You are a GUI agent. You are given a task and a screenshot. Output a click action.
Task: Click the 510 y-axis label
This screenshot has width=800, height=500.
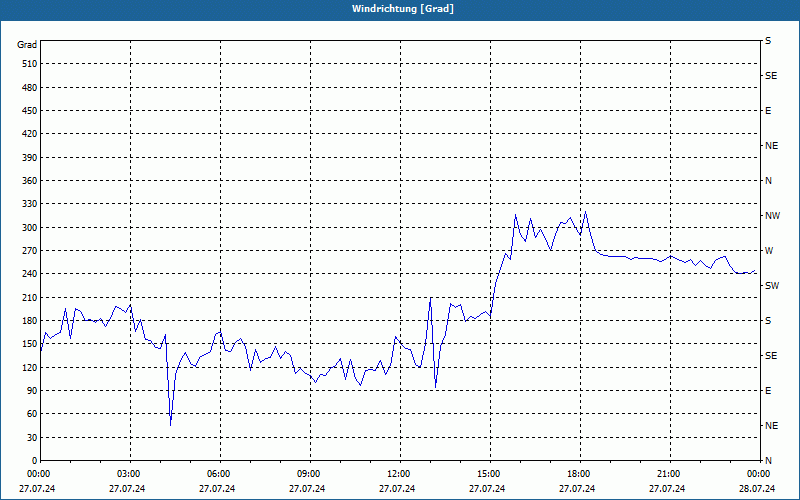[x=29, y=64]
